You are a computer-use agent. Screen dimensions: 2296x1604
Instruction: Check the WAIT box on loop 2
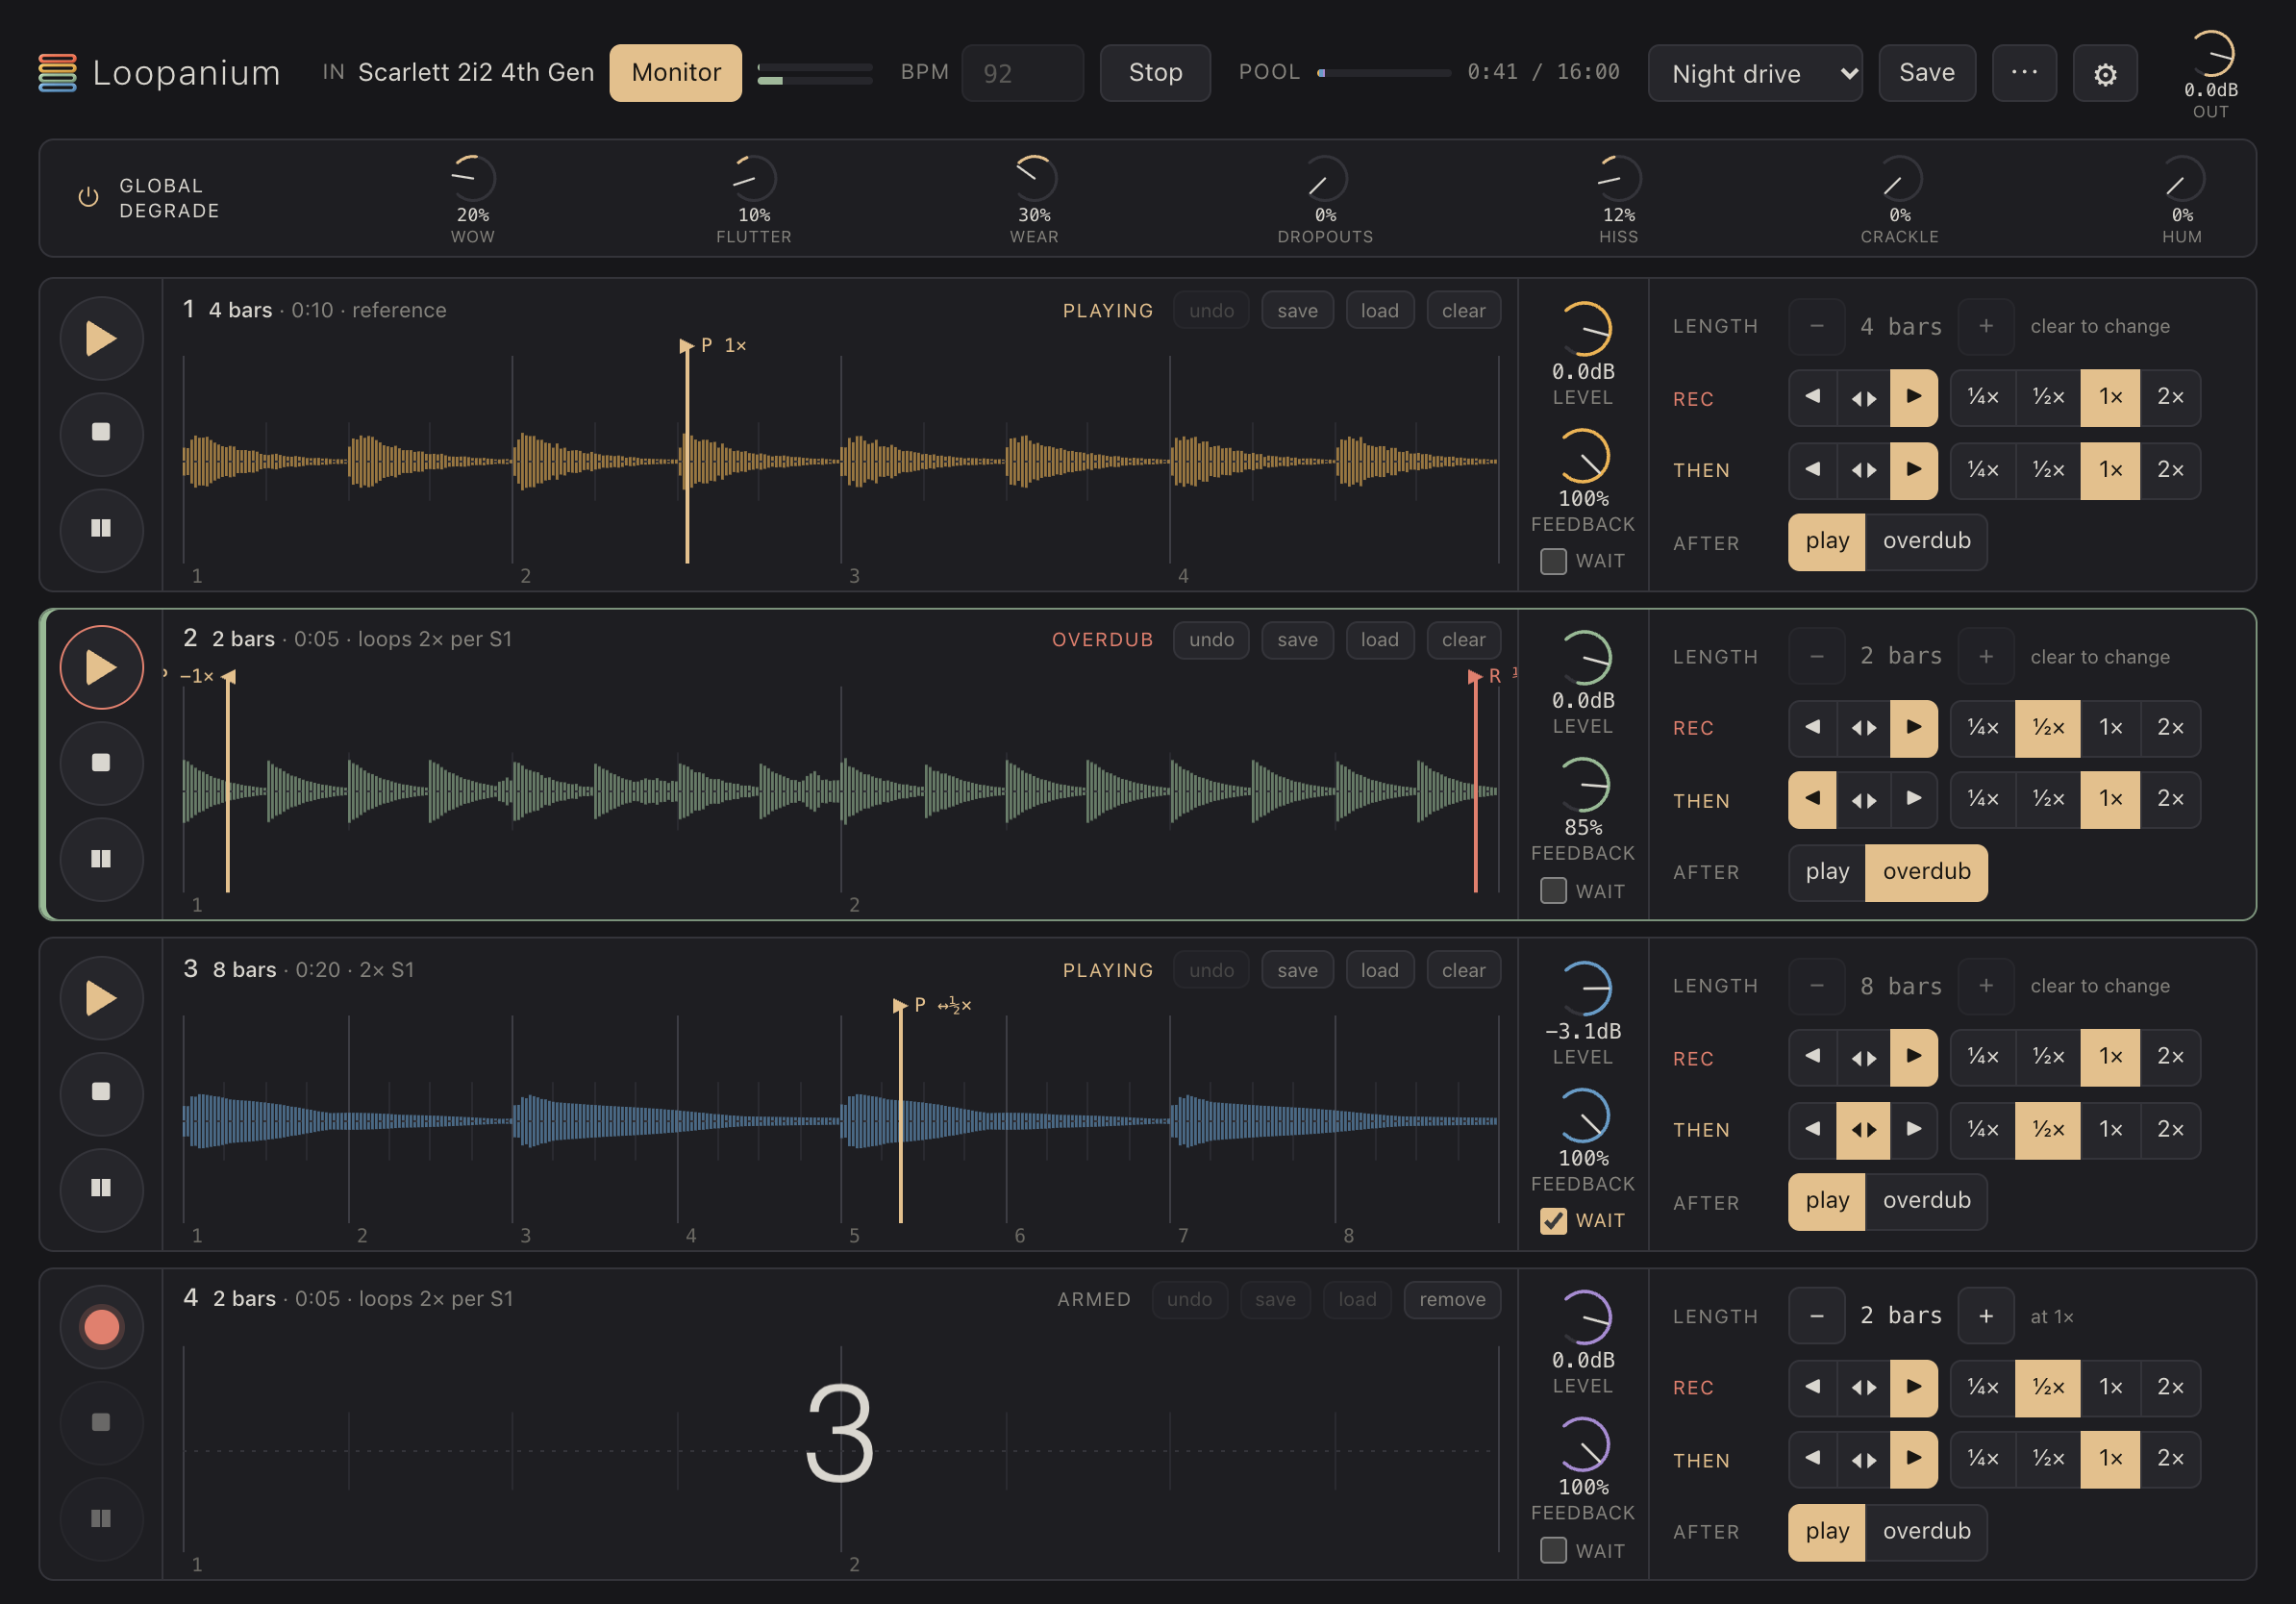pos(1553,890)
